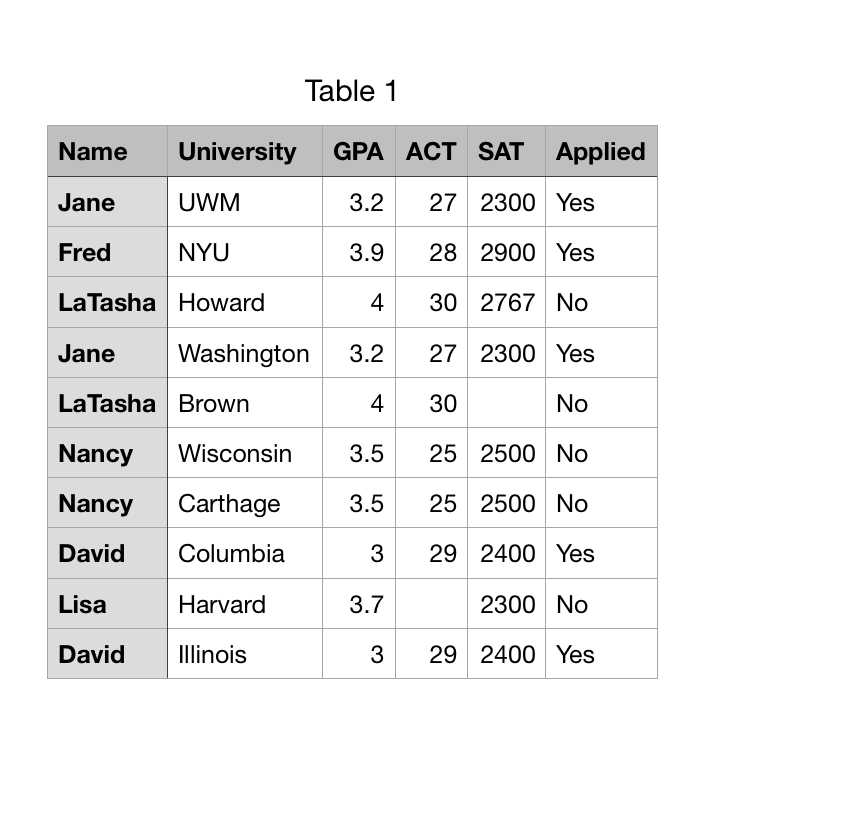854x822 pixels.
Task: Select the Name column header
Action: click(107, 151)
